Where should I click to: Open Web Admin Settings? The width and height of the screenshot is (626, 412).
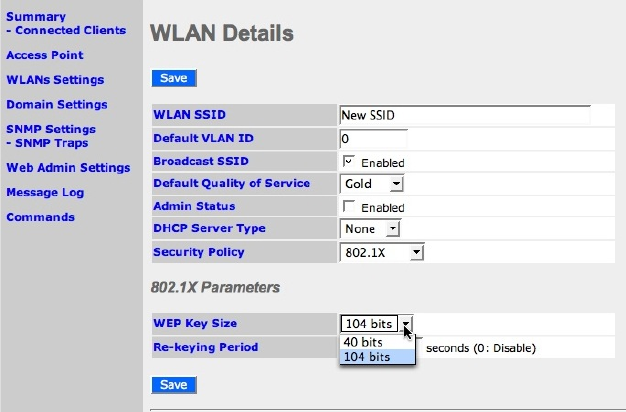tap(68, 167)
